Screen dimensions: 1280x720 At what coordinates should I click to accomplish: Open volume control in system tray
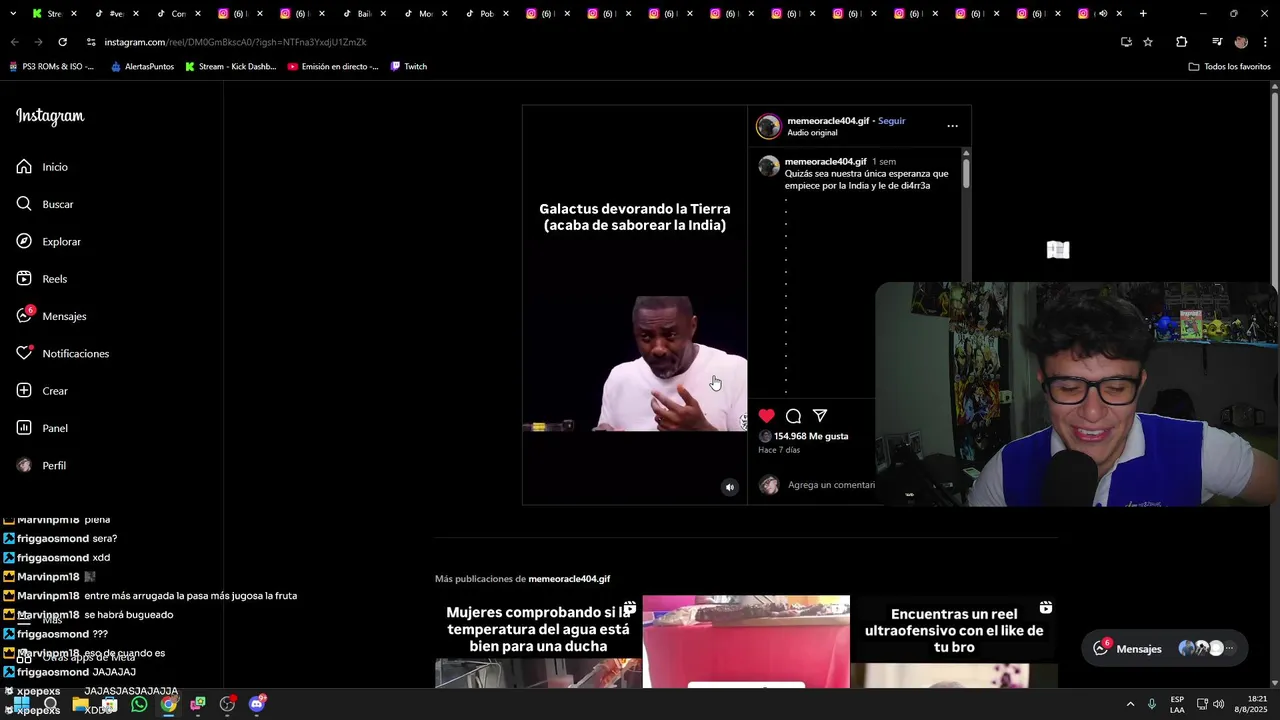click(x=1218, y=704)
